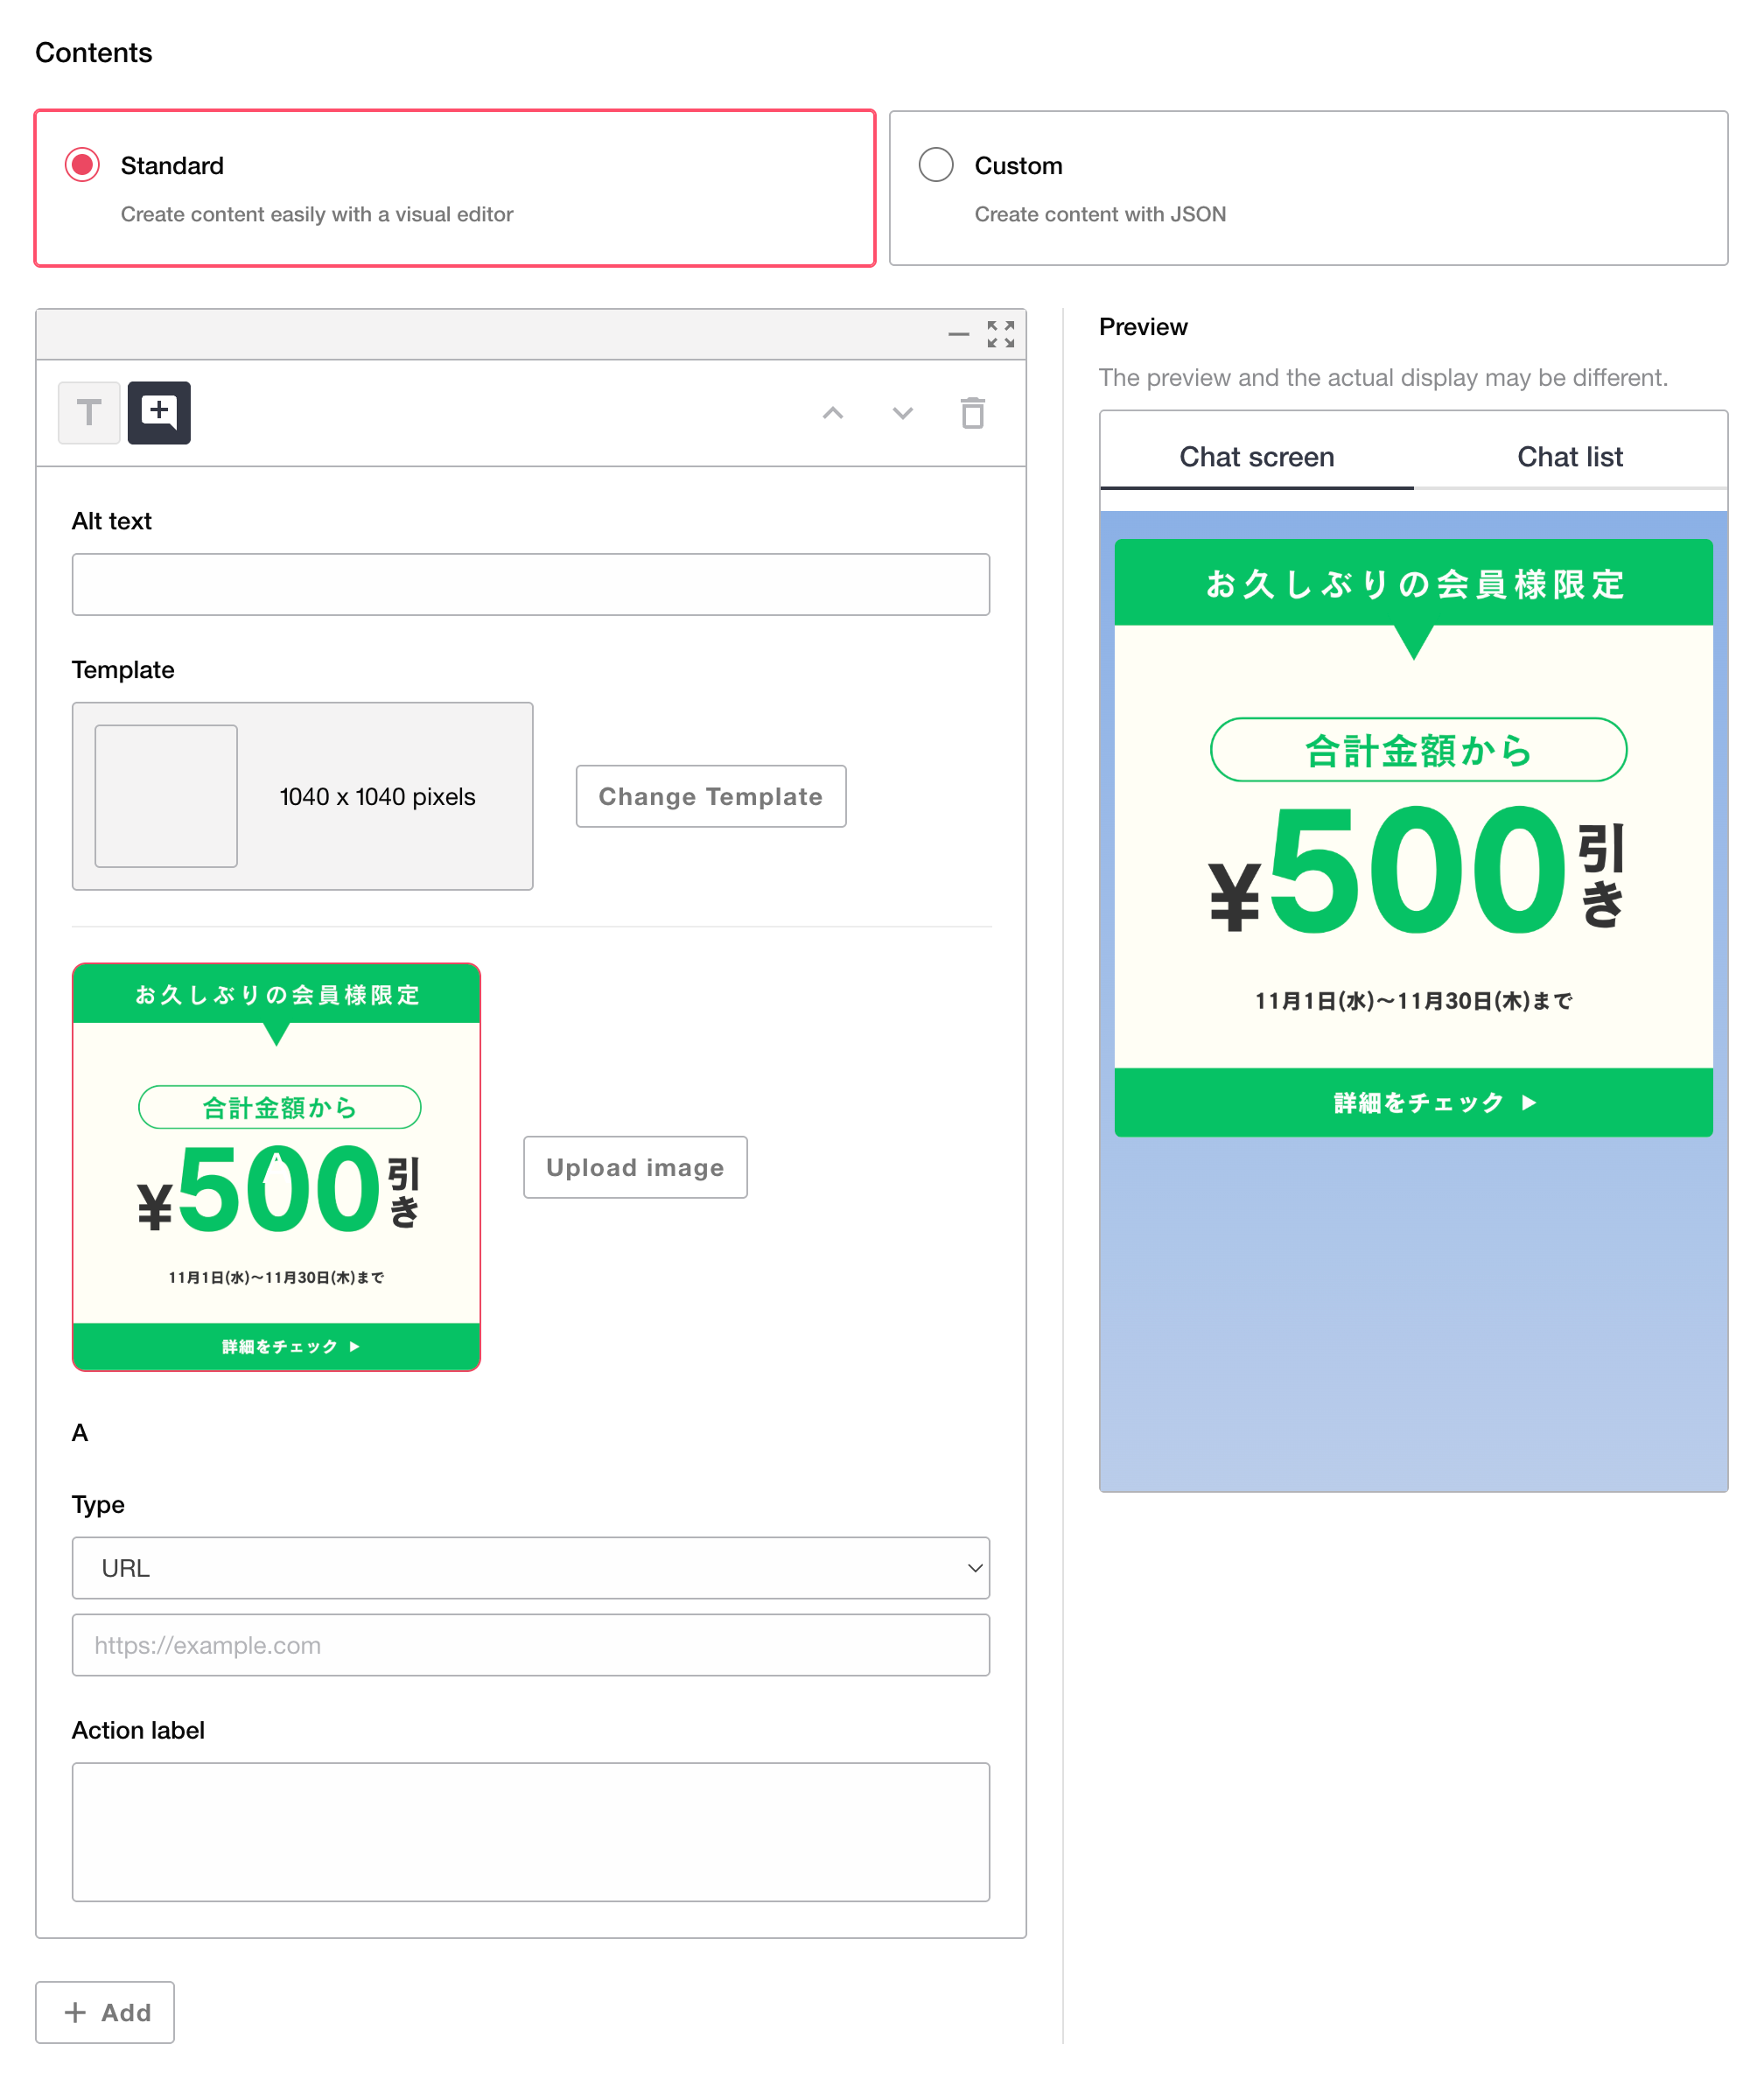Expand editor to fullscreen
Image resolution: width=1764 pixels, height=2079 pixels.
coord(1000,334)
